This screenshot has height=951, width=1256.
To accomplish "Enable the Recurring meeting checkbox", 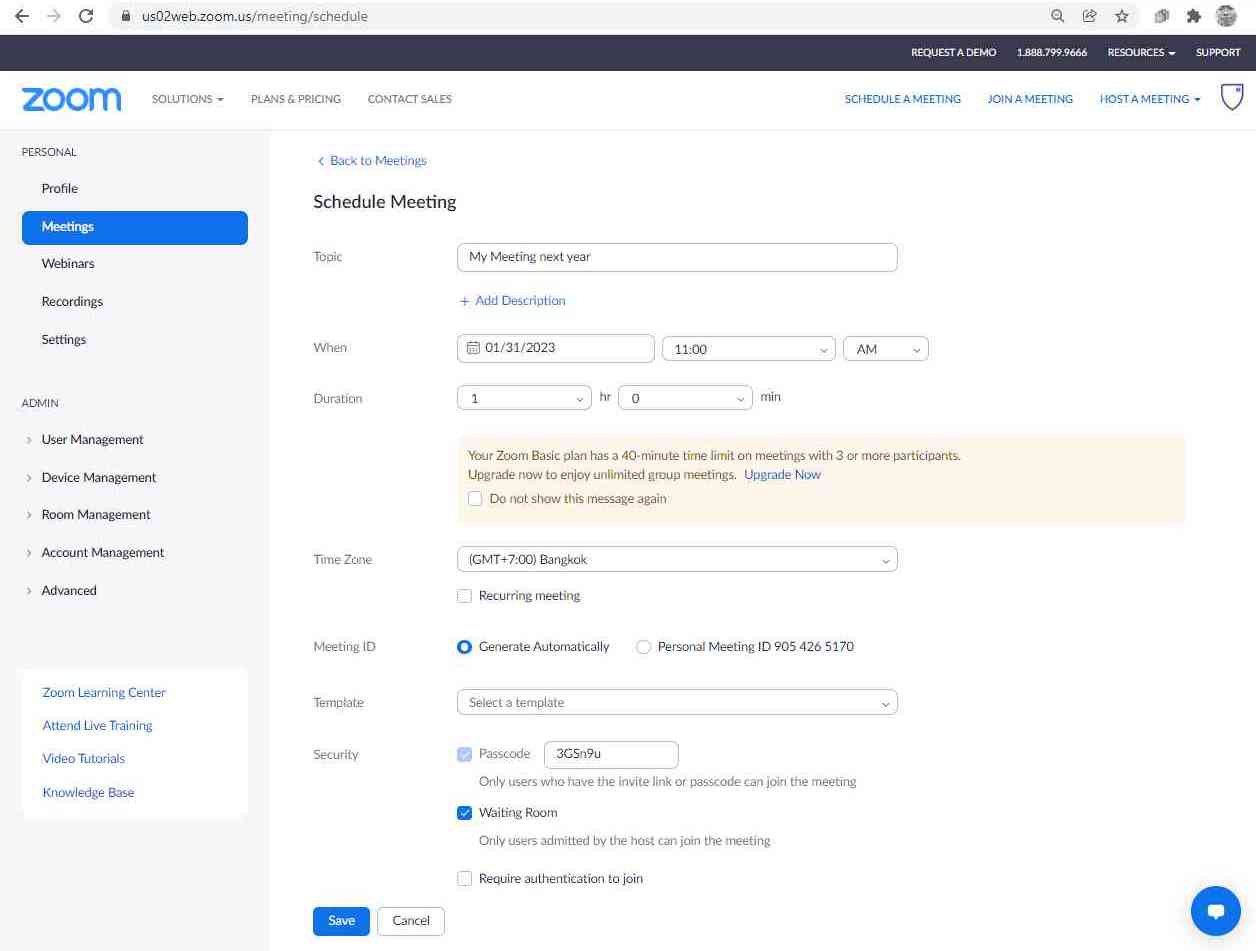I will tap(464, 596).
